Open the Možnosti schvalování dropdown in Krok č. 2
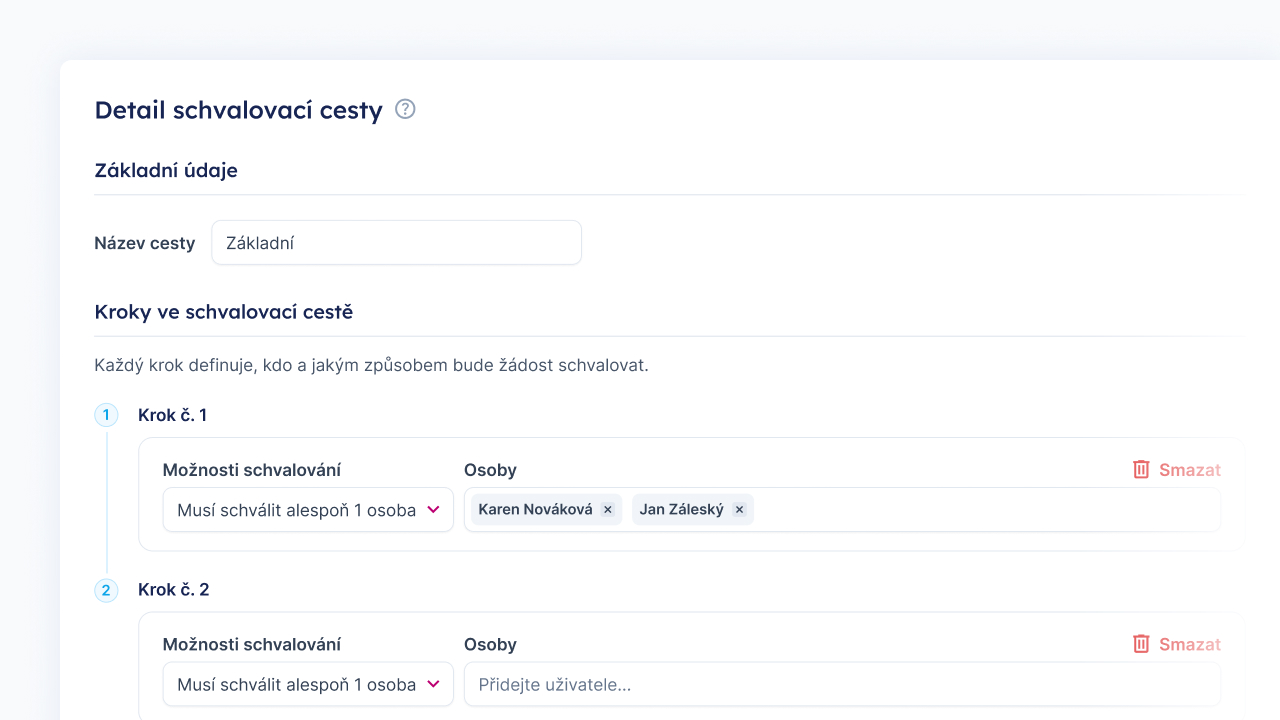 tap(307, 684)
